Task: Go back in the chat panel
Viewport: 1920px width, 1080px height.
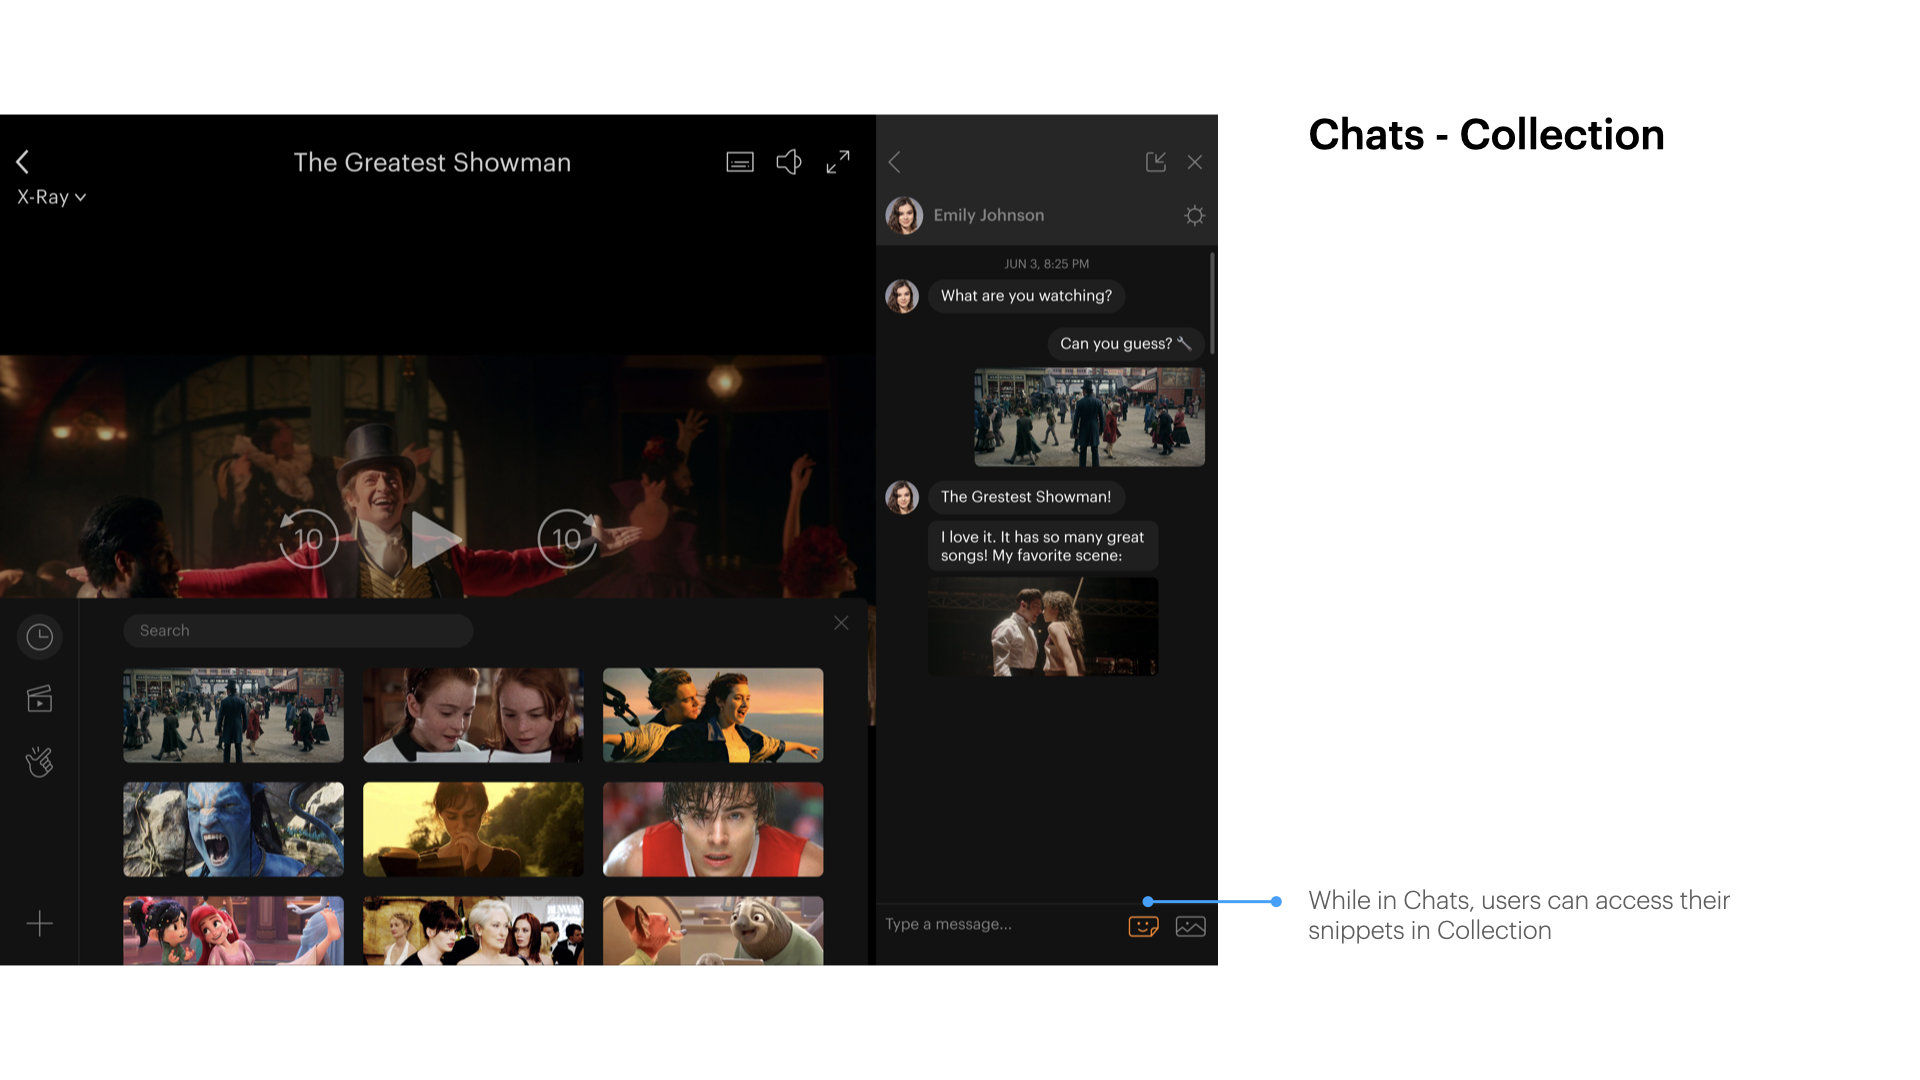Action: (x=895, y=162)
